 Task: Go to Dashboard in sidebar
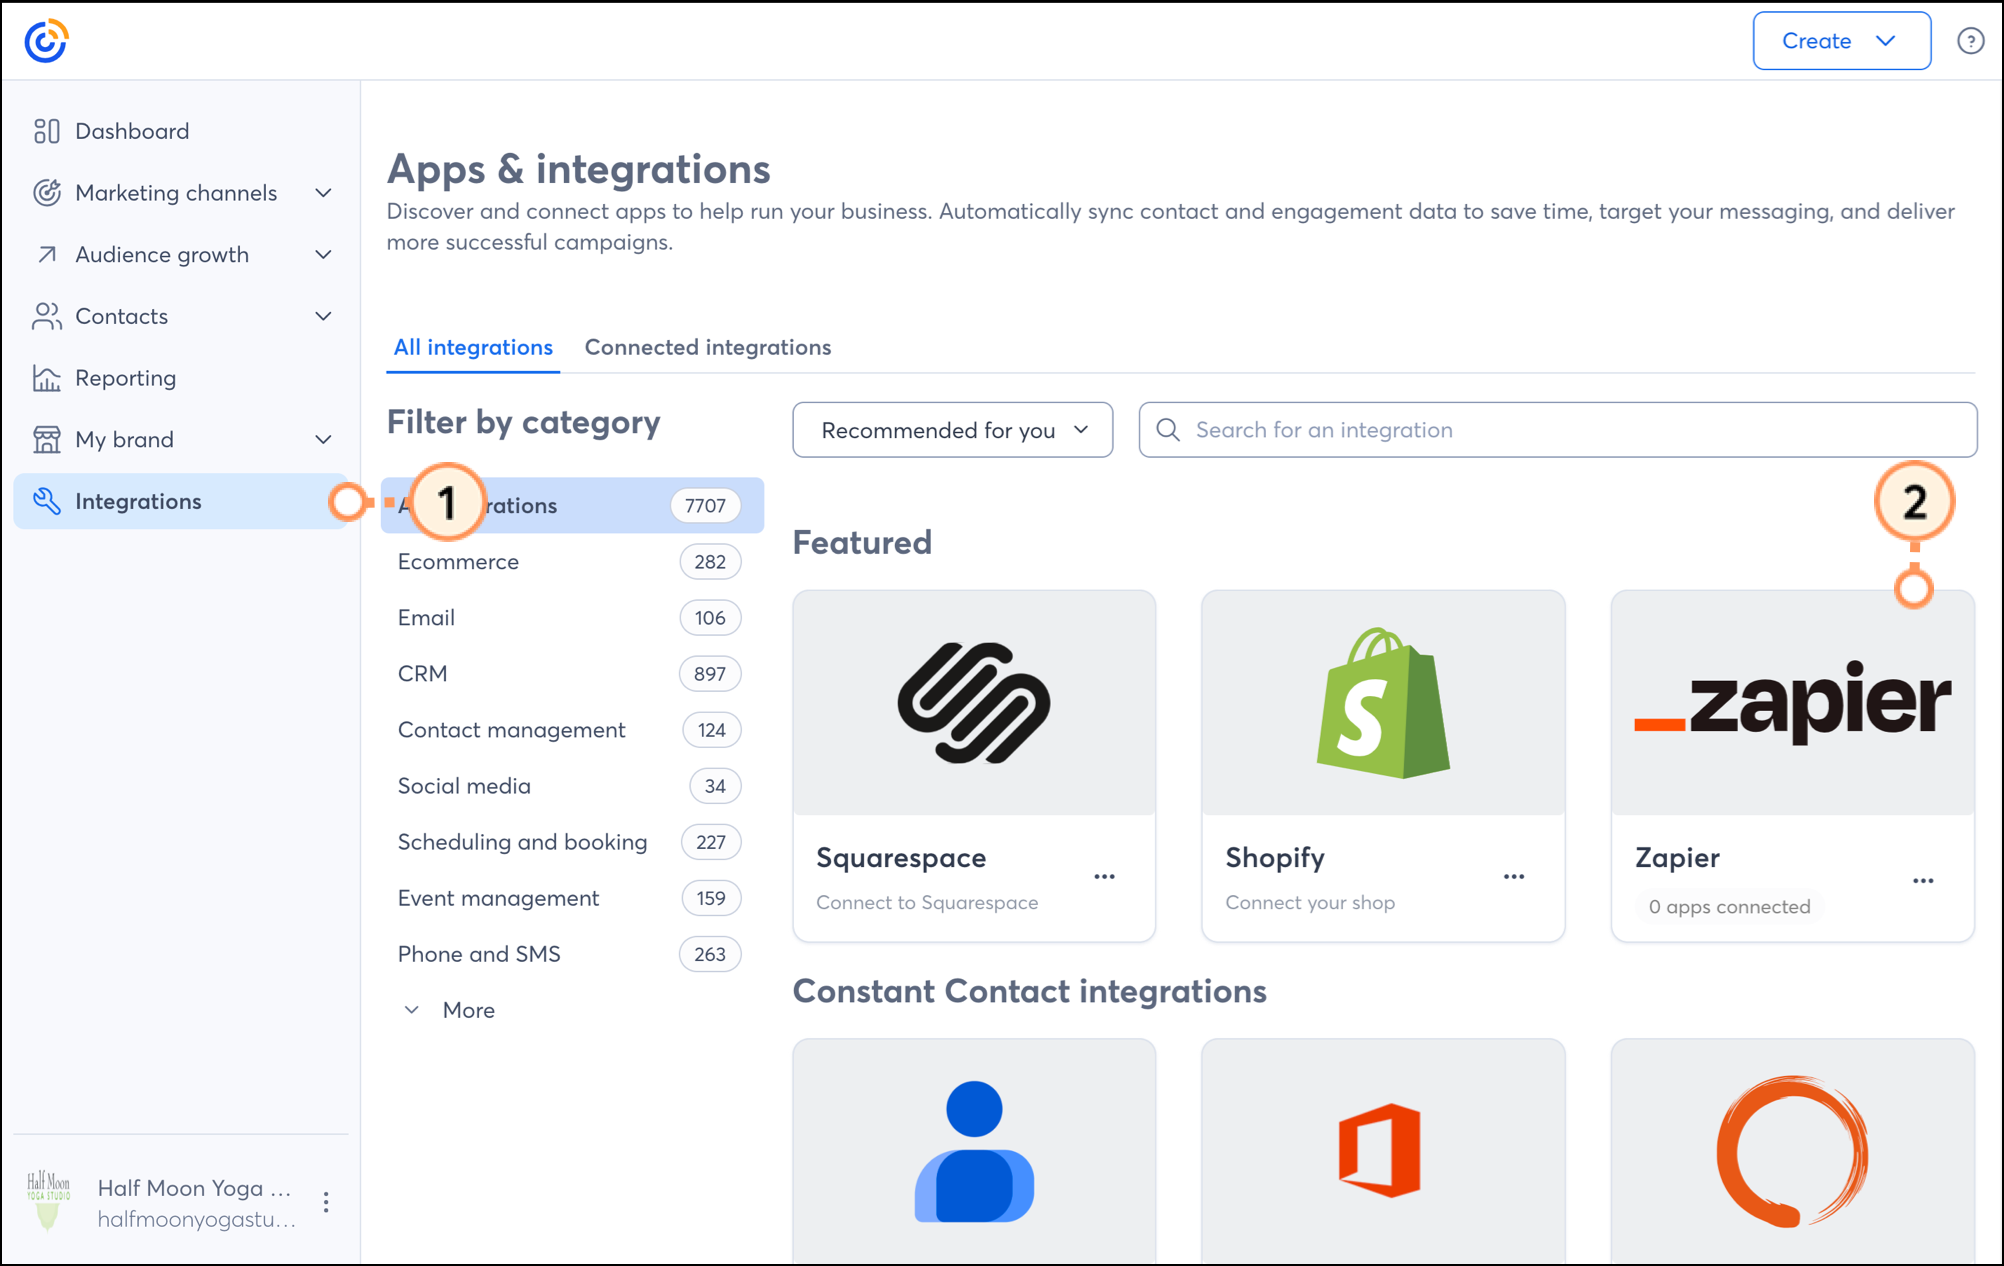coord(180,131)
